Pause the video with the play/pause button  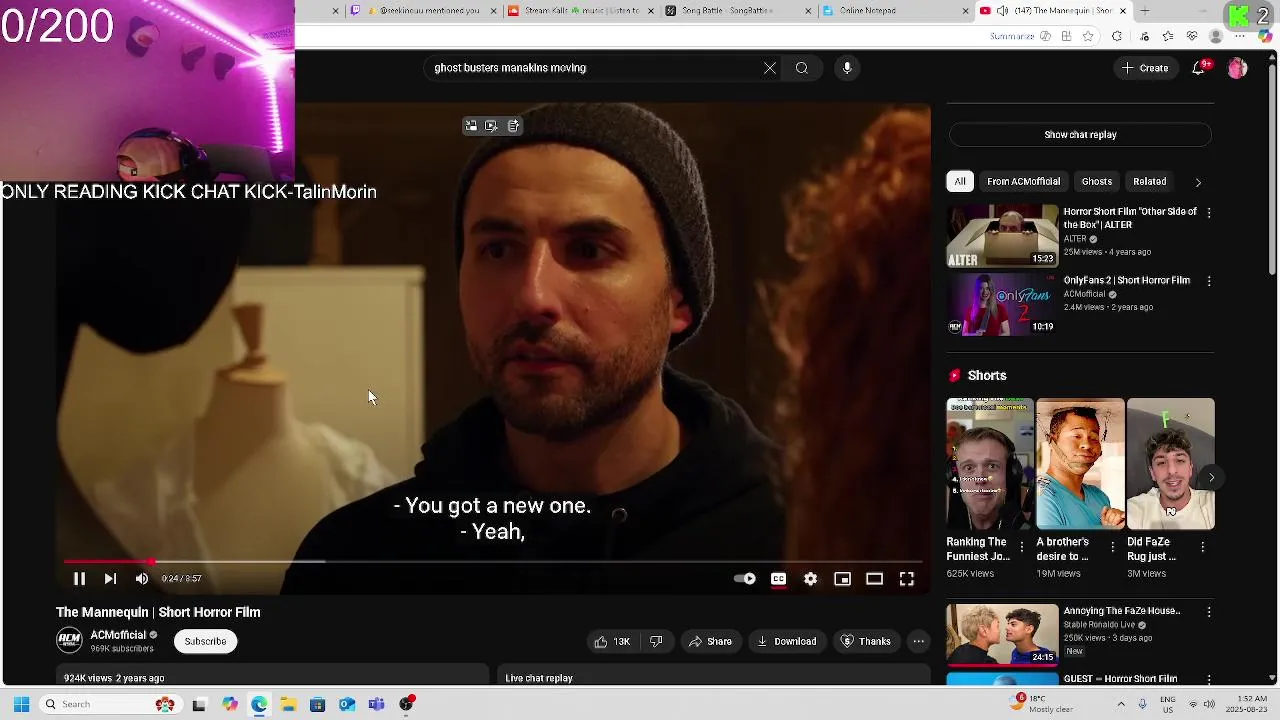[79, 579]
